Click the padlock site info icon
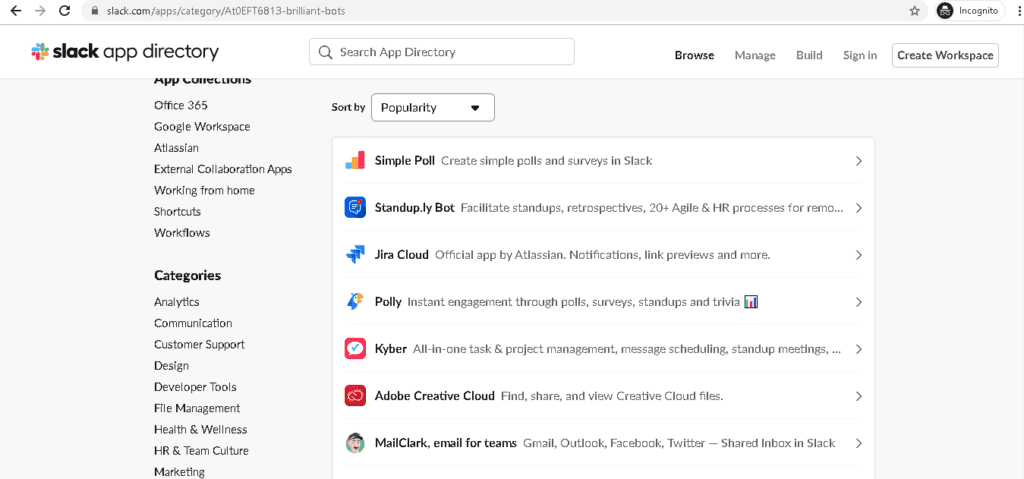 95,12
